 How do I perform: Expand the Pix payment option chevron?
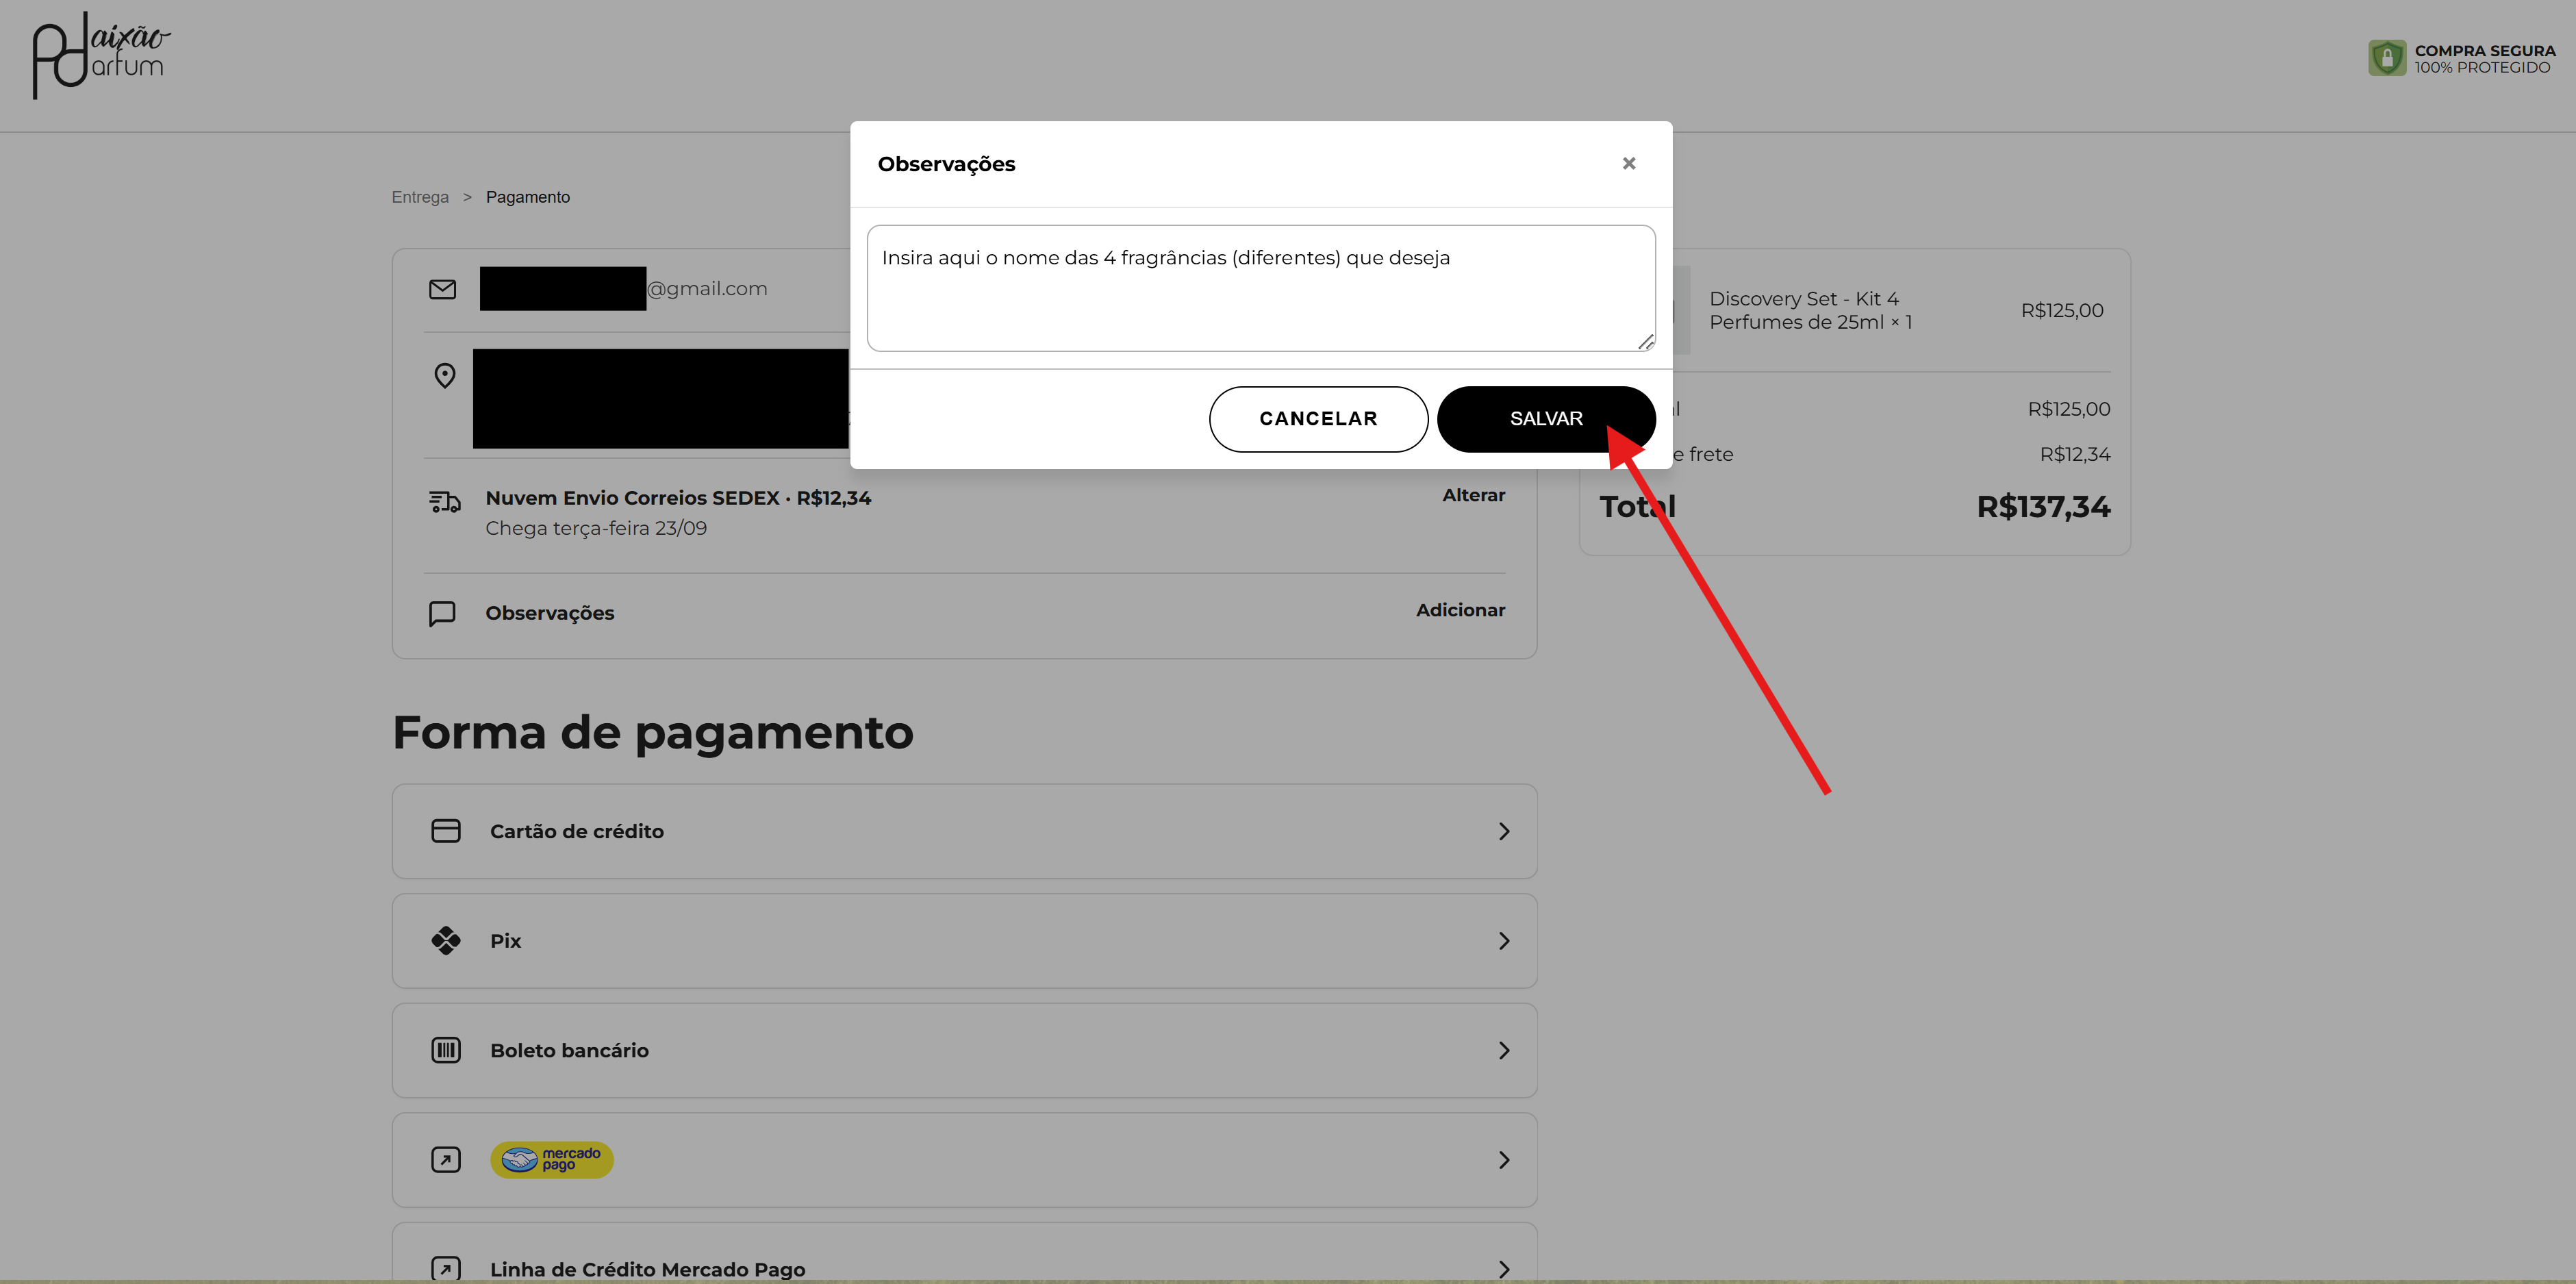1504,941
